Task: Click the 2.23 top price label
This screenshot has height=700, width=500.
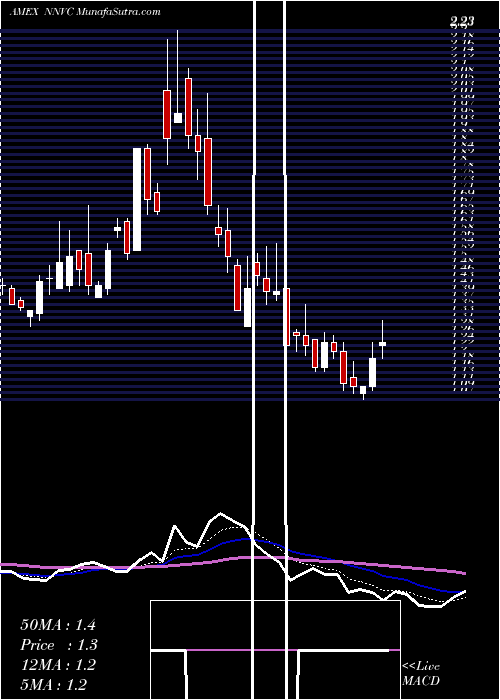Action: pos(462,21)
